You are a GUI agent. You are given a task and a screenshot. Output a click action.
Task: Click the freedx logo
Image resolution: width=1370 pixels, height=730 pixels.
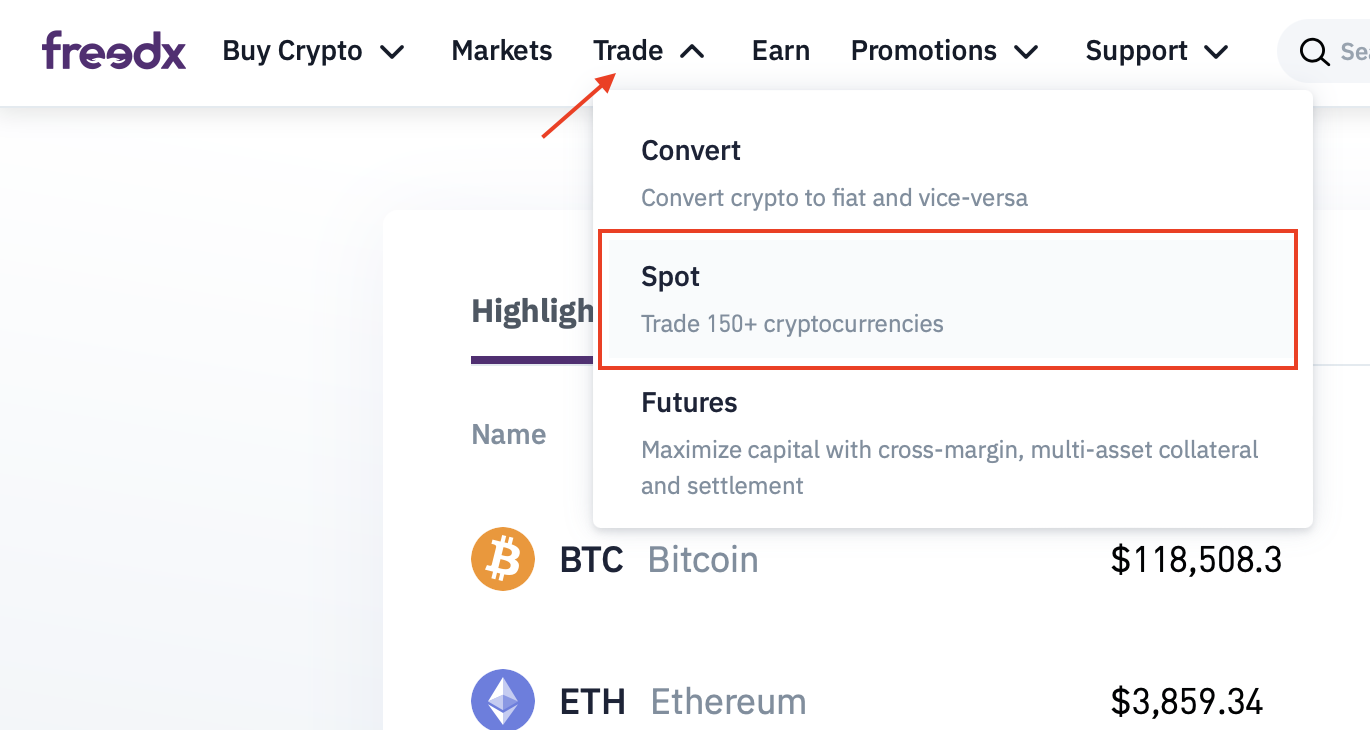coord(114,51)
